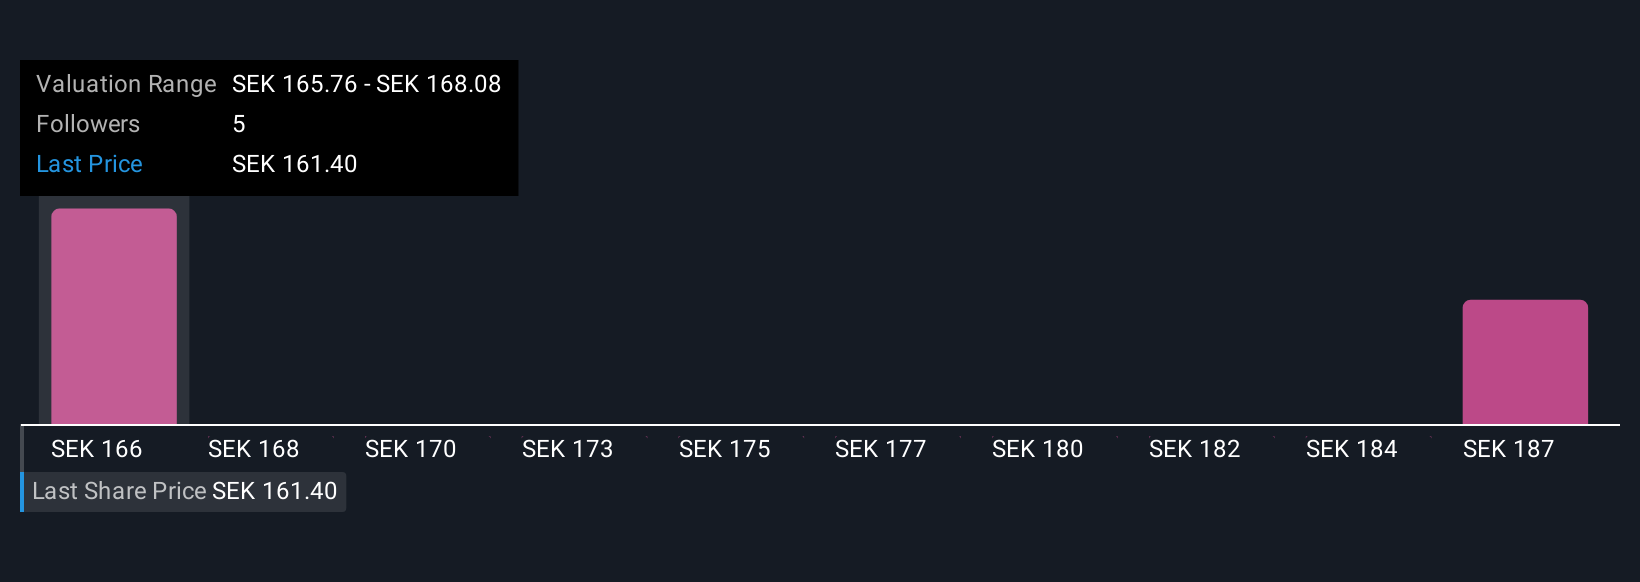Click the SEK 184 axis label
The width and height of the screenshot is (1640, 582).
[x=1352, y=449]
